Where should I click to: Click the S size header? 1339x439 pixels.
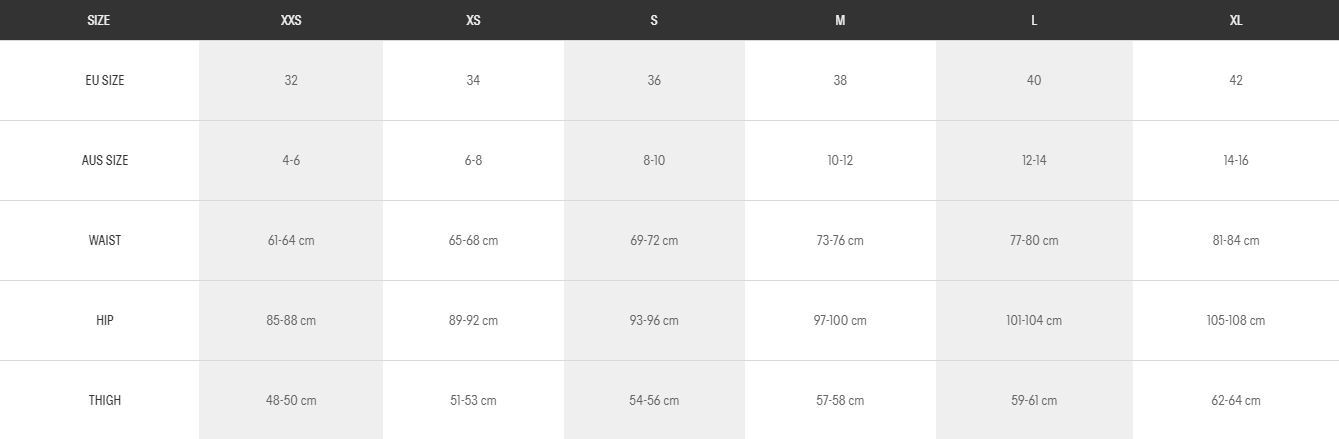click(654, 20)
